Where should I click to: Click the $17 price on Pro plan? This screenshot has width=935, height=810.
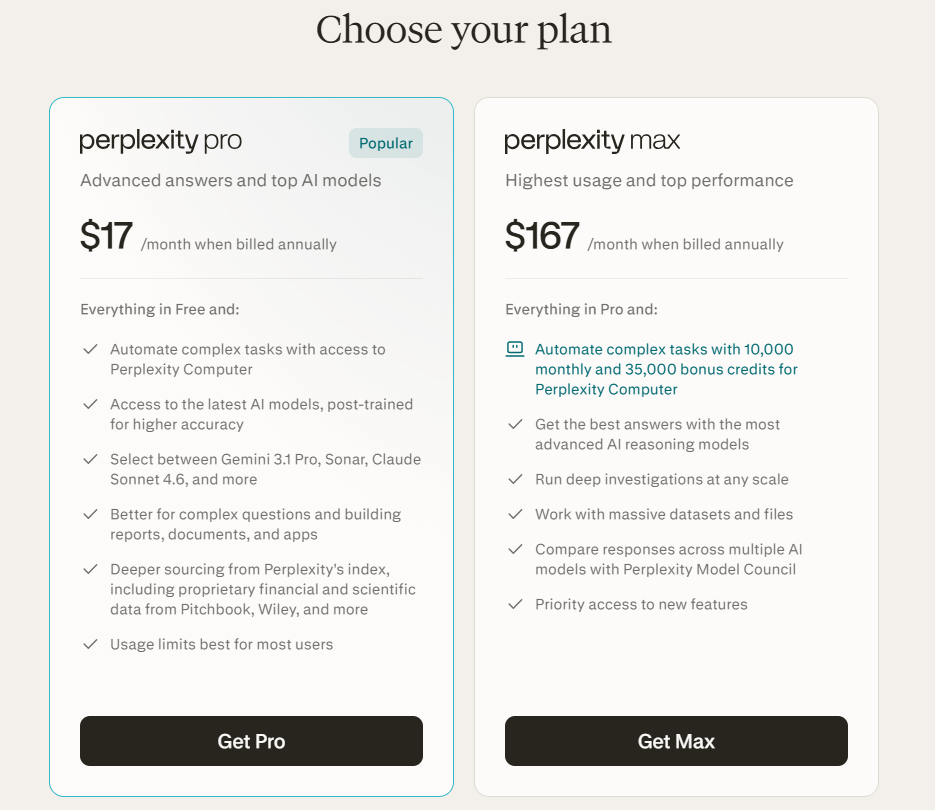(x=106, y=237)
